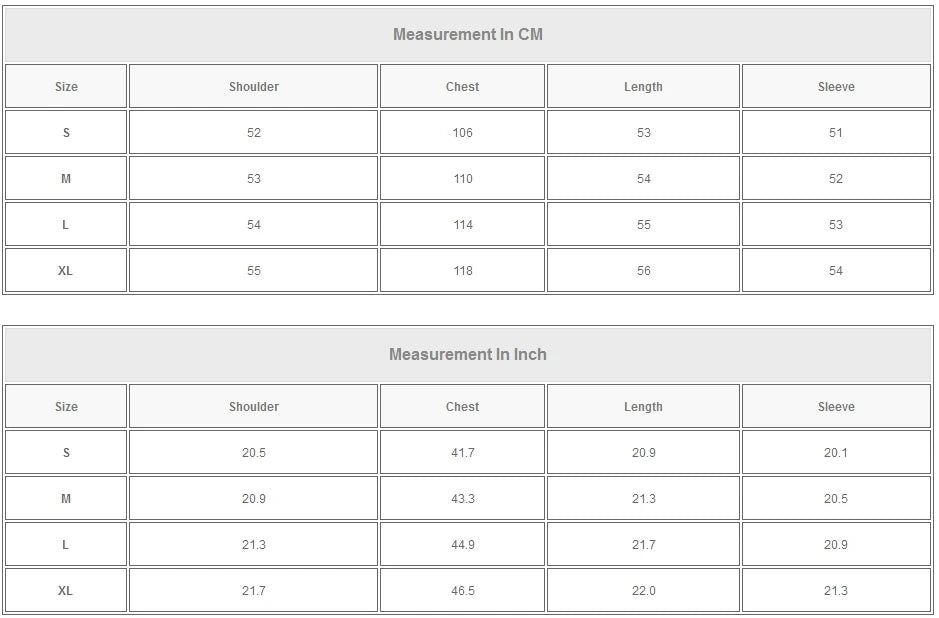Screen dimensions: 939x618
Task: Click chest value 110 for size M
Action: pyautogui.click(x=462, y=179)
